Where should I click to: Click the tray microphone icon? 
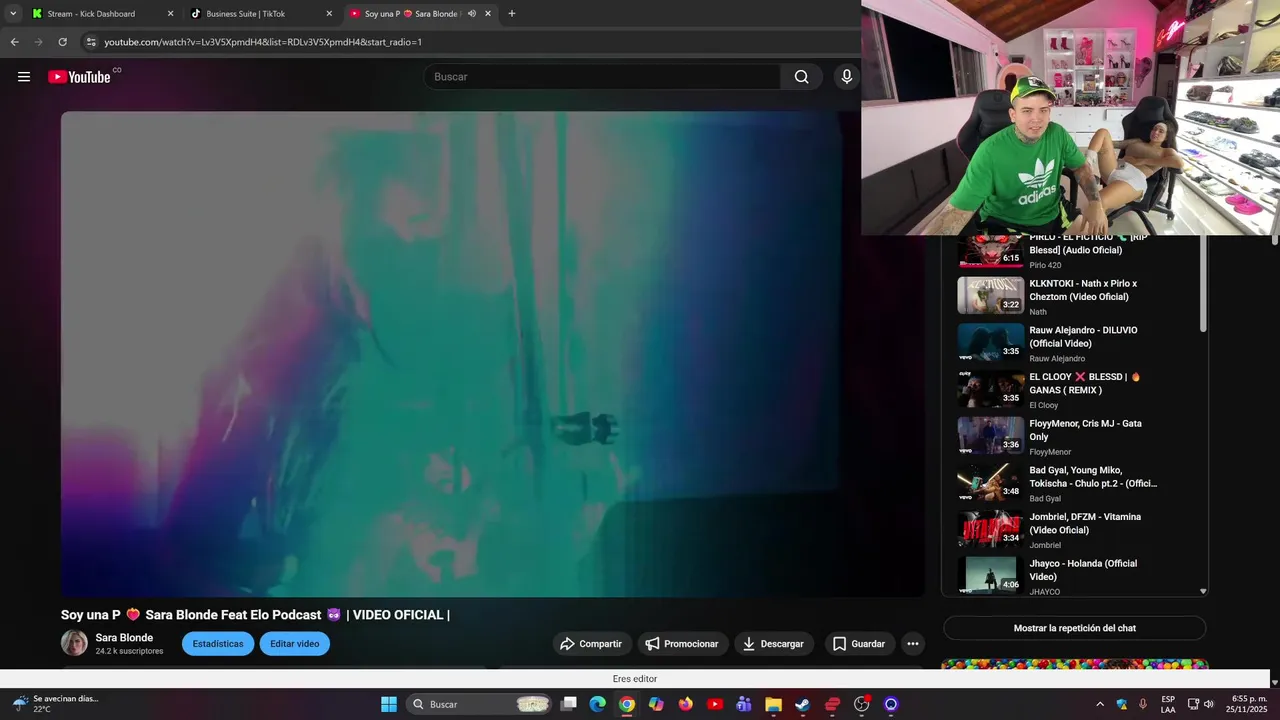click(1143, 704)
